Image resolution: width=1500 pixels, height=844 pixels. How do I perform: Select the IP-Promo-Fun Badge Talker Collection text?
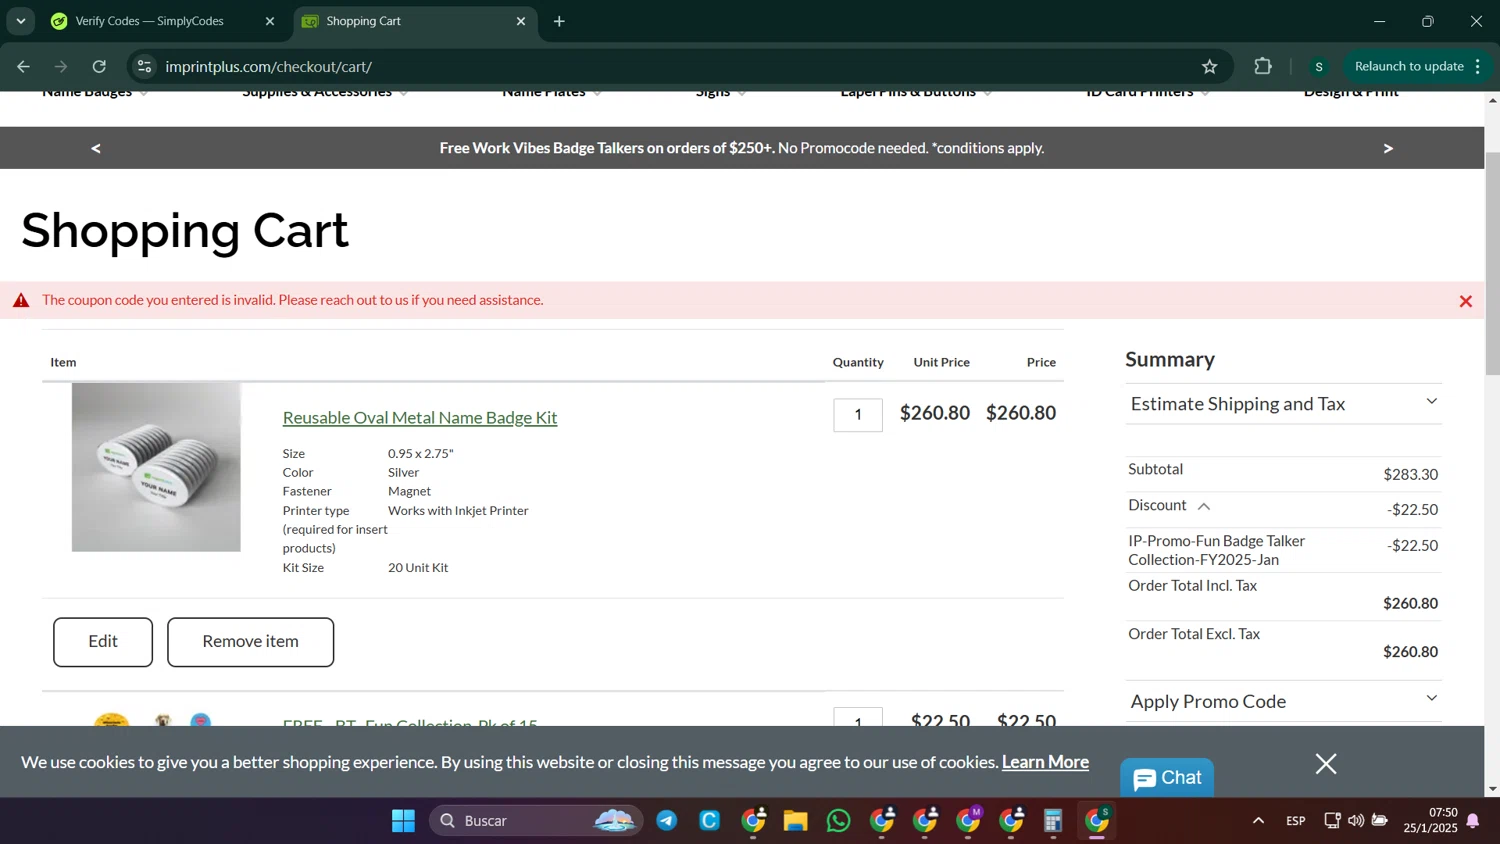tap(1217, 550)
